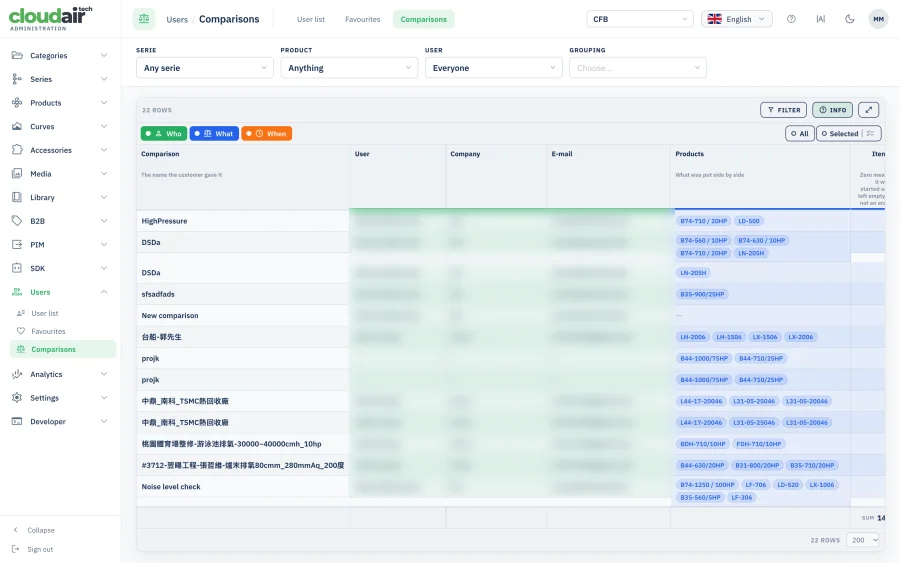Screen dimensions: 900x563
Task: Click the FILTER button
Action: [x=783, y=110]
